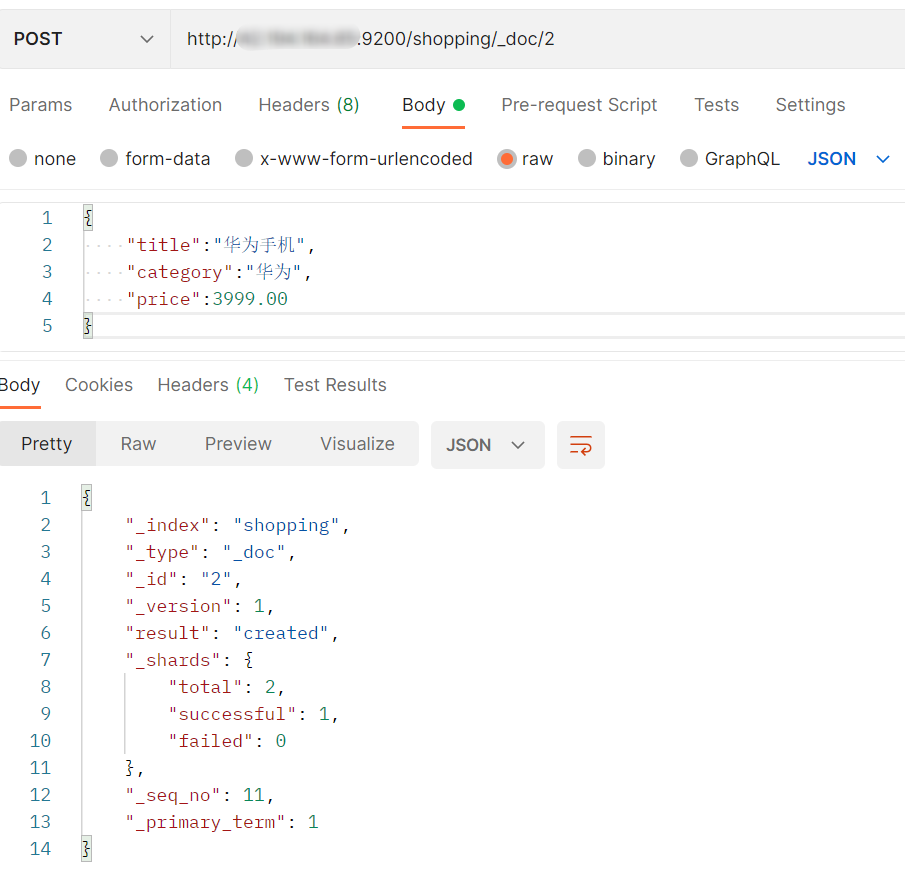905x887 pixels.
Task: Switch response view to Raw
Action: click(x=138, y=444)
